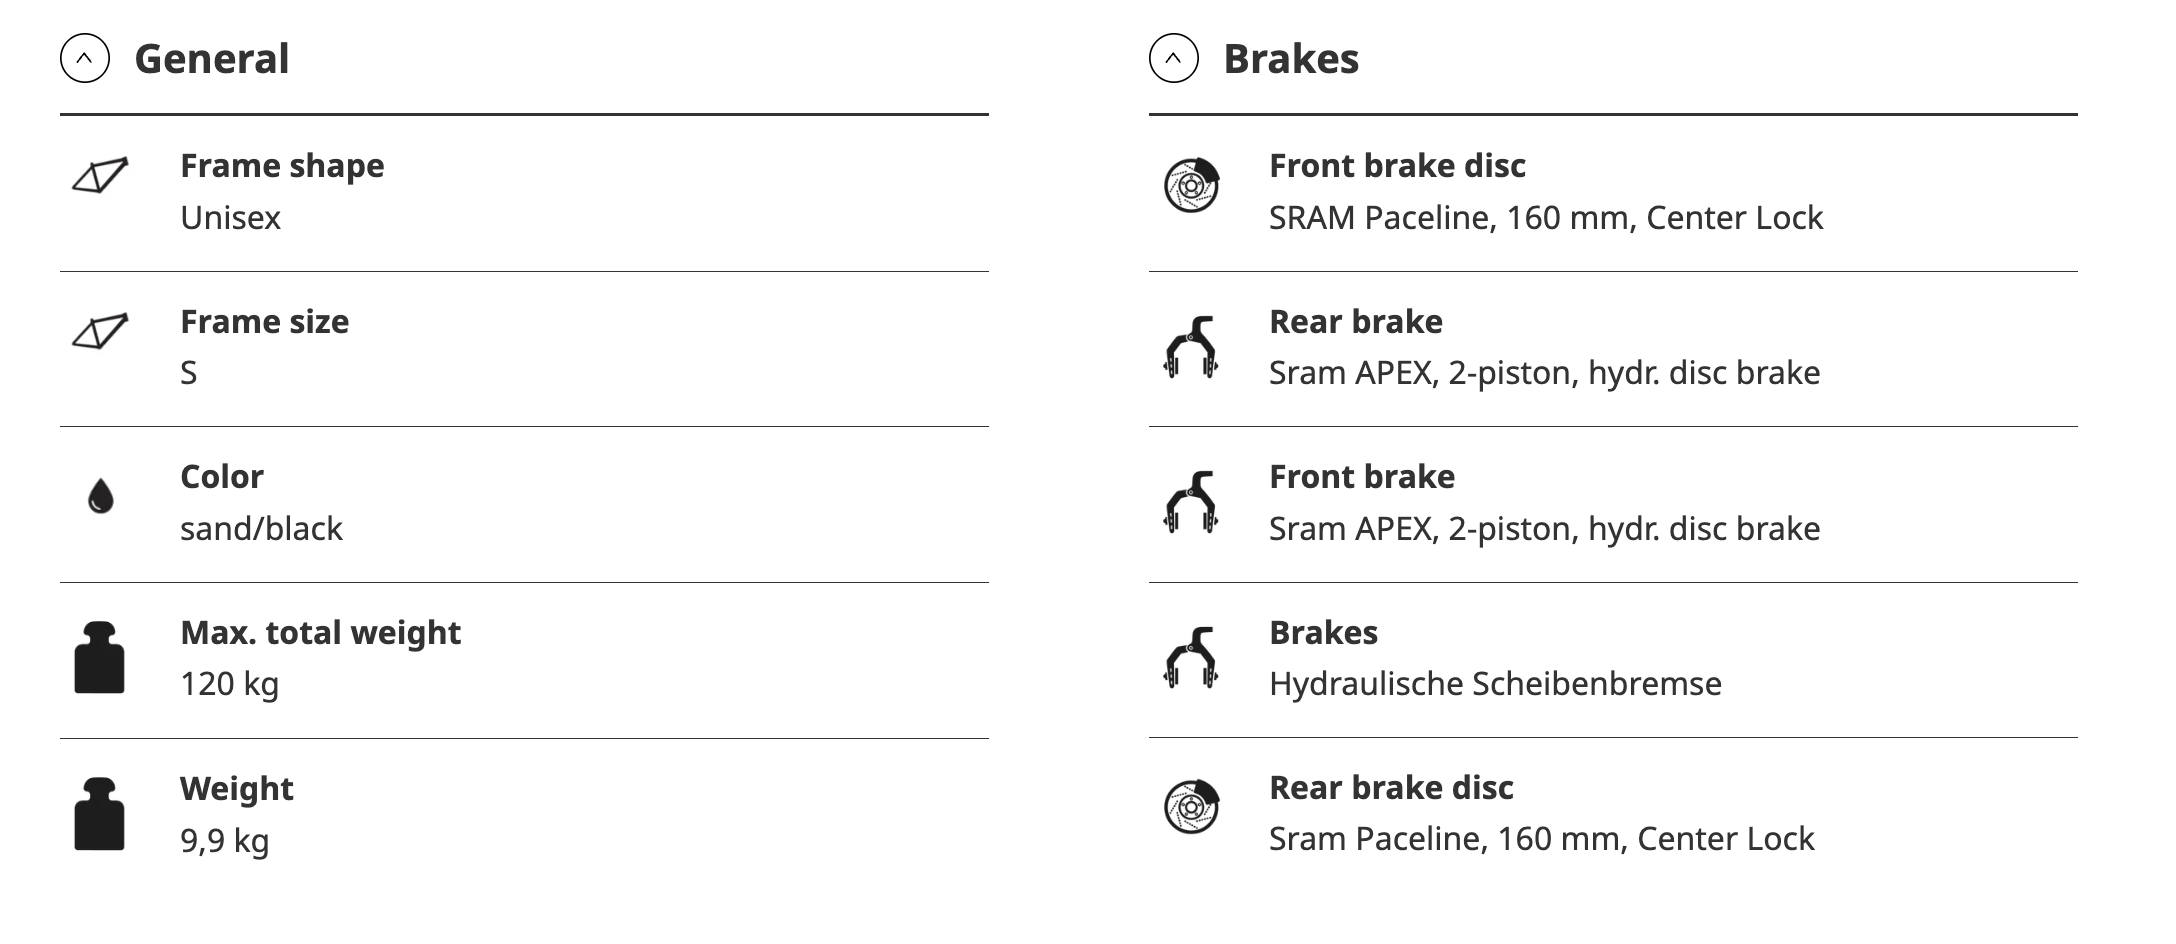The width and height of the screenshot is (2176, 944).
Task: Click the Frame size icon
Action: tap(100, 332)
